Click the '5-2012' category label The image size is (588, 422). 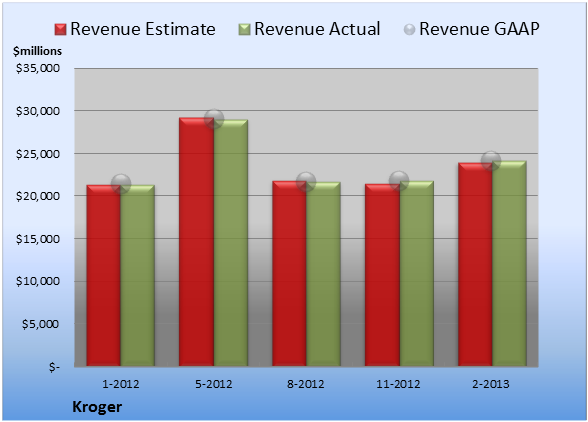coord(214,384)
